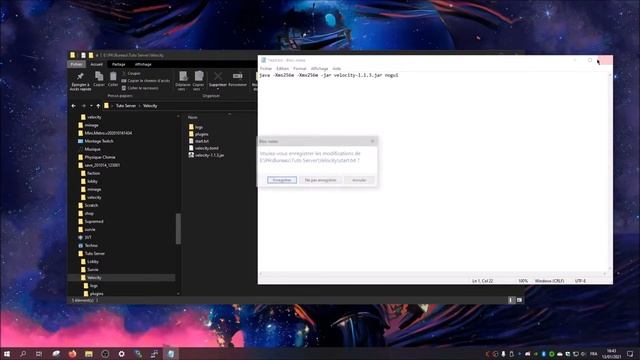
Task: Open Notepad's Fichier menu
Action: (265, 69)
